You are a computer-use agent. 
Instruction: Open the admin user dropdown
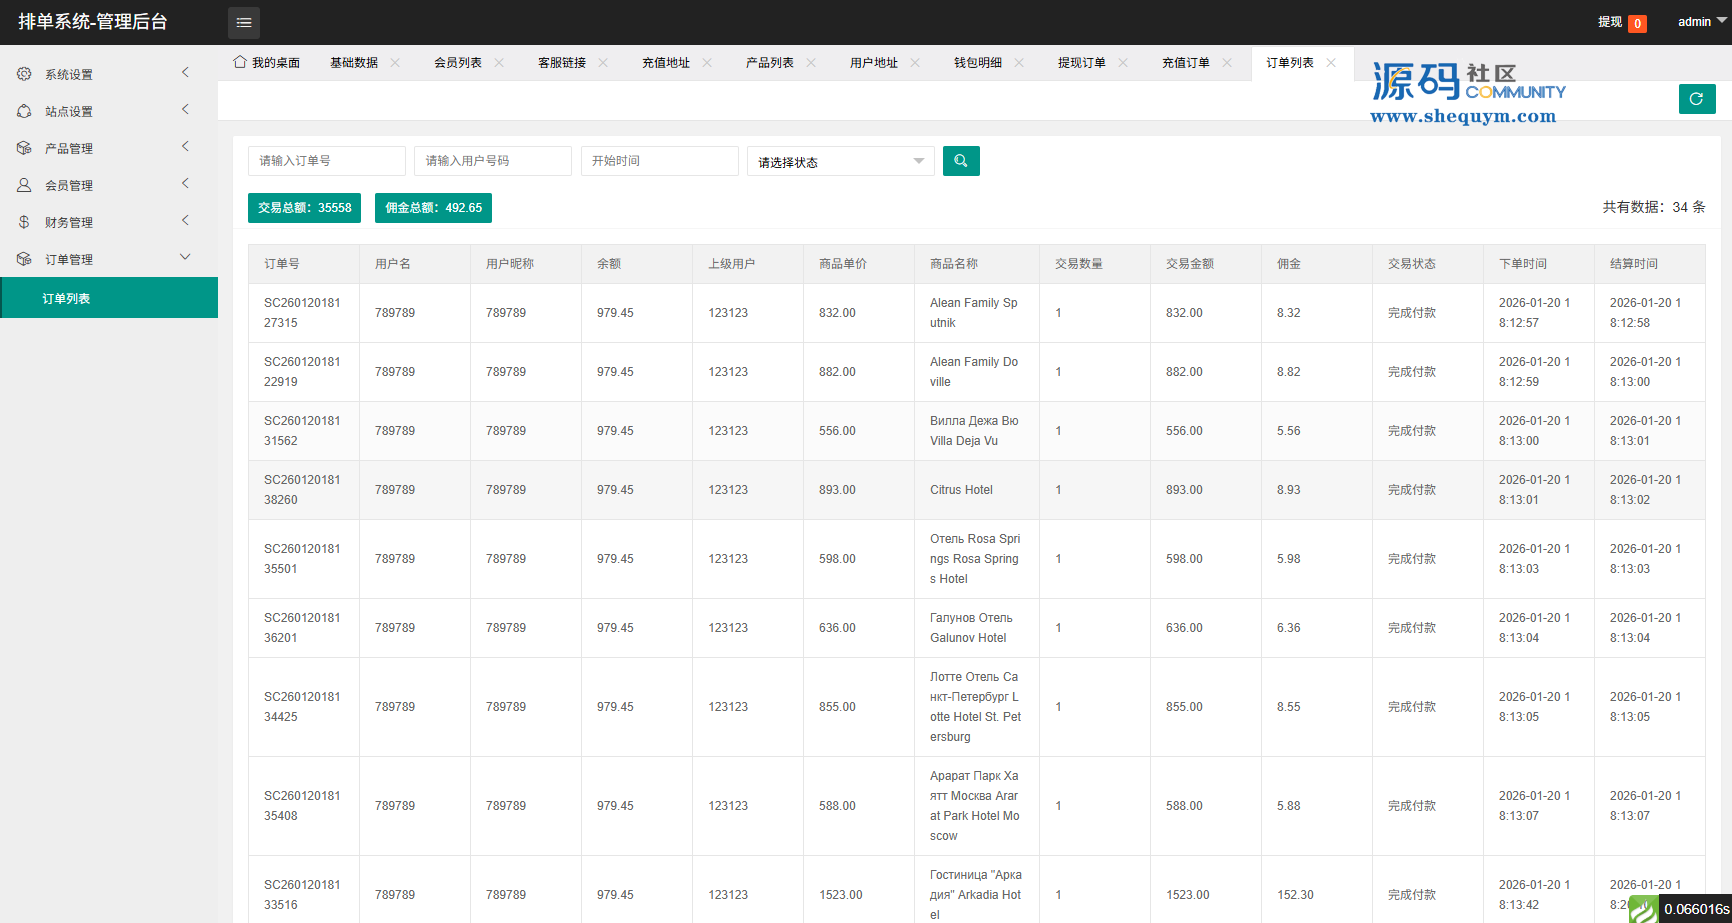click(x=1701, y=22)
